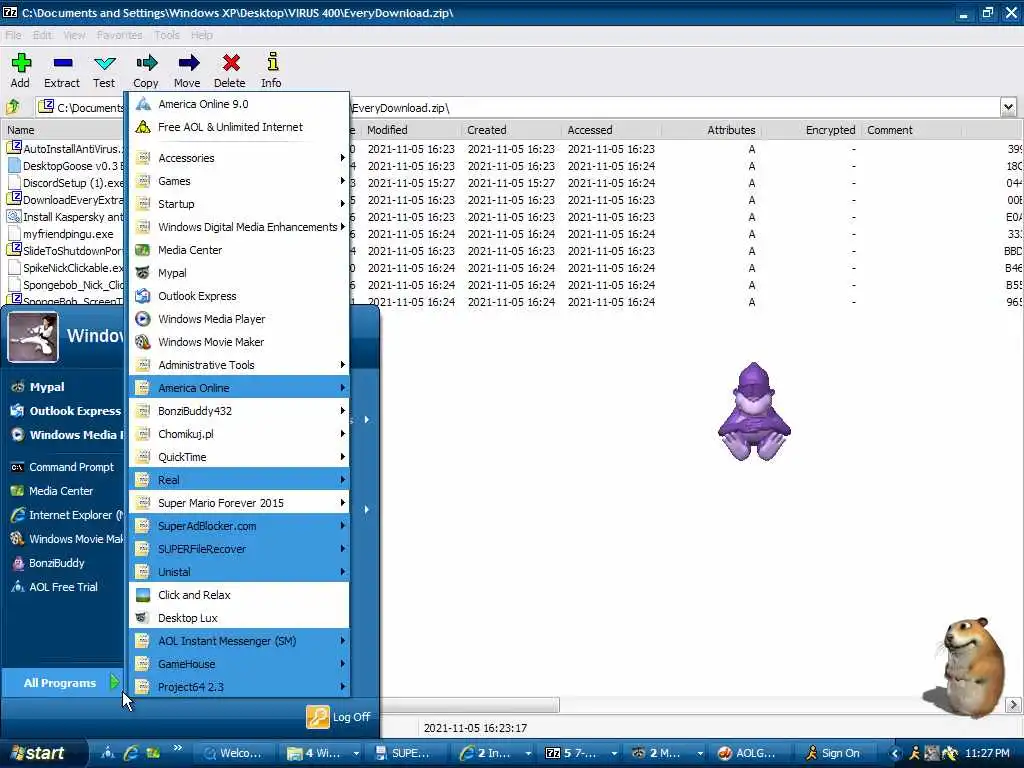Switch to Sign On taskbar button

pos(839,753)
